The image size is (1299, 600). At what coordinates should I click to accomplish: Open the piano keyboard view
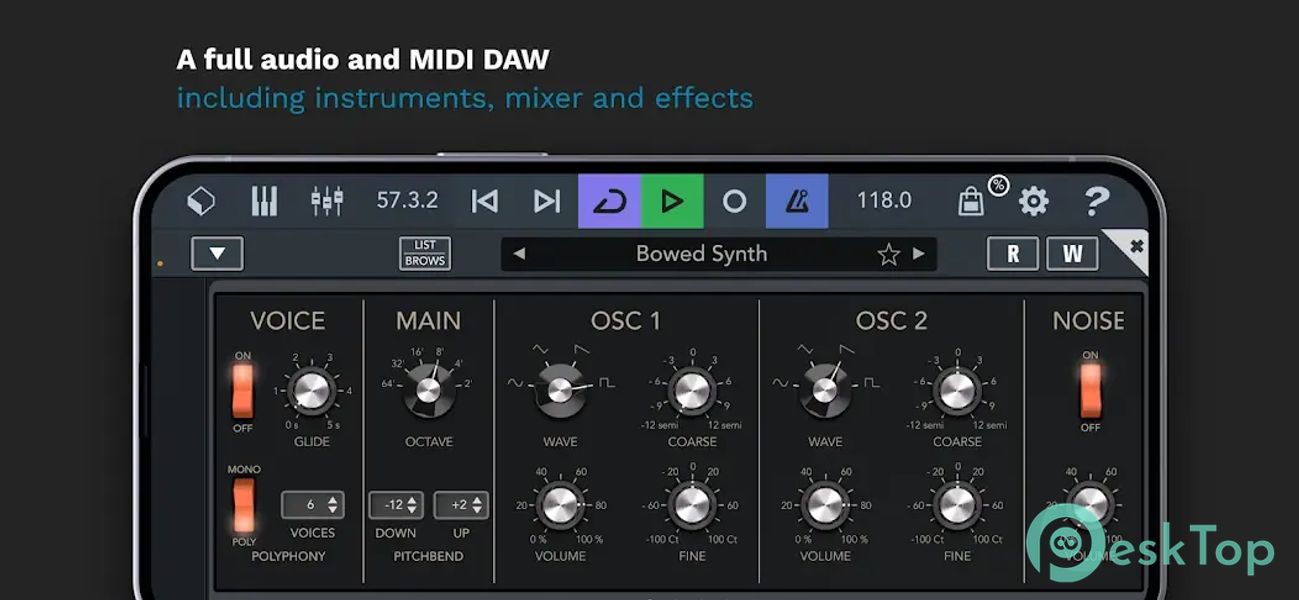coord(264,201)
